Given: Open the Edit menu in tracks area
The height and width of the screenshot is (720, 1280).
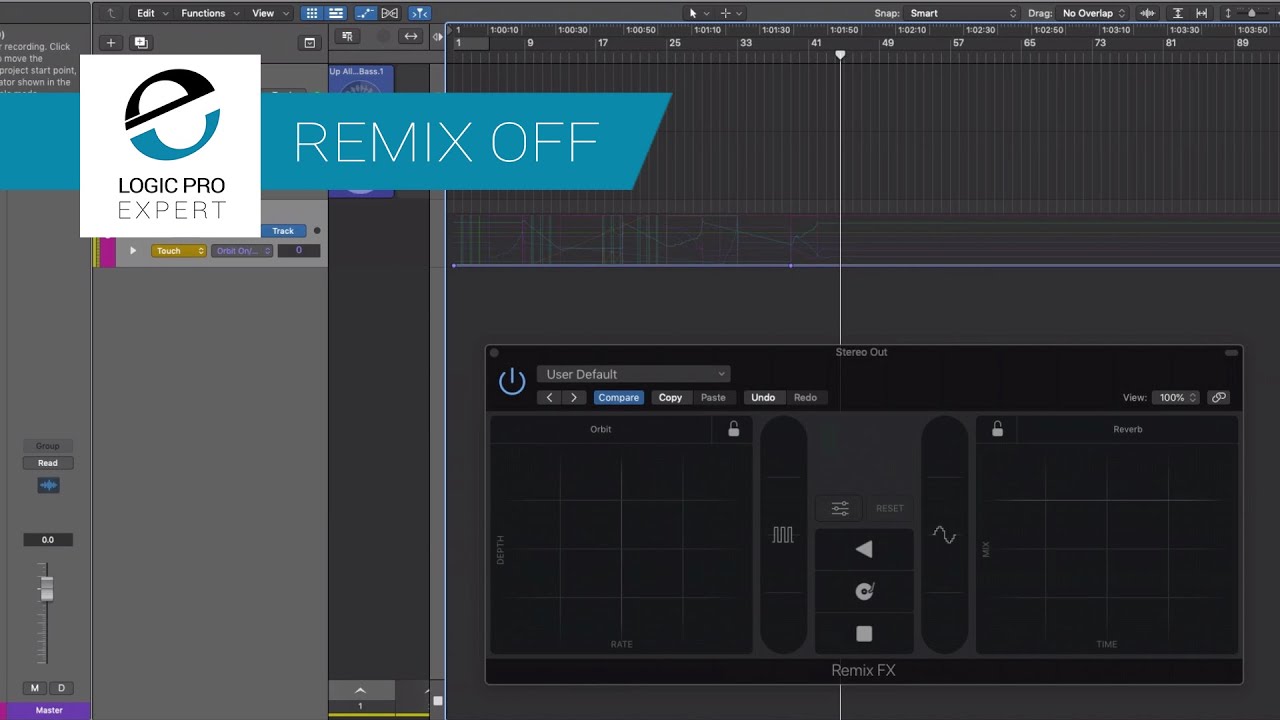Looking at the screenshot, I should point(152,13).
